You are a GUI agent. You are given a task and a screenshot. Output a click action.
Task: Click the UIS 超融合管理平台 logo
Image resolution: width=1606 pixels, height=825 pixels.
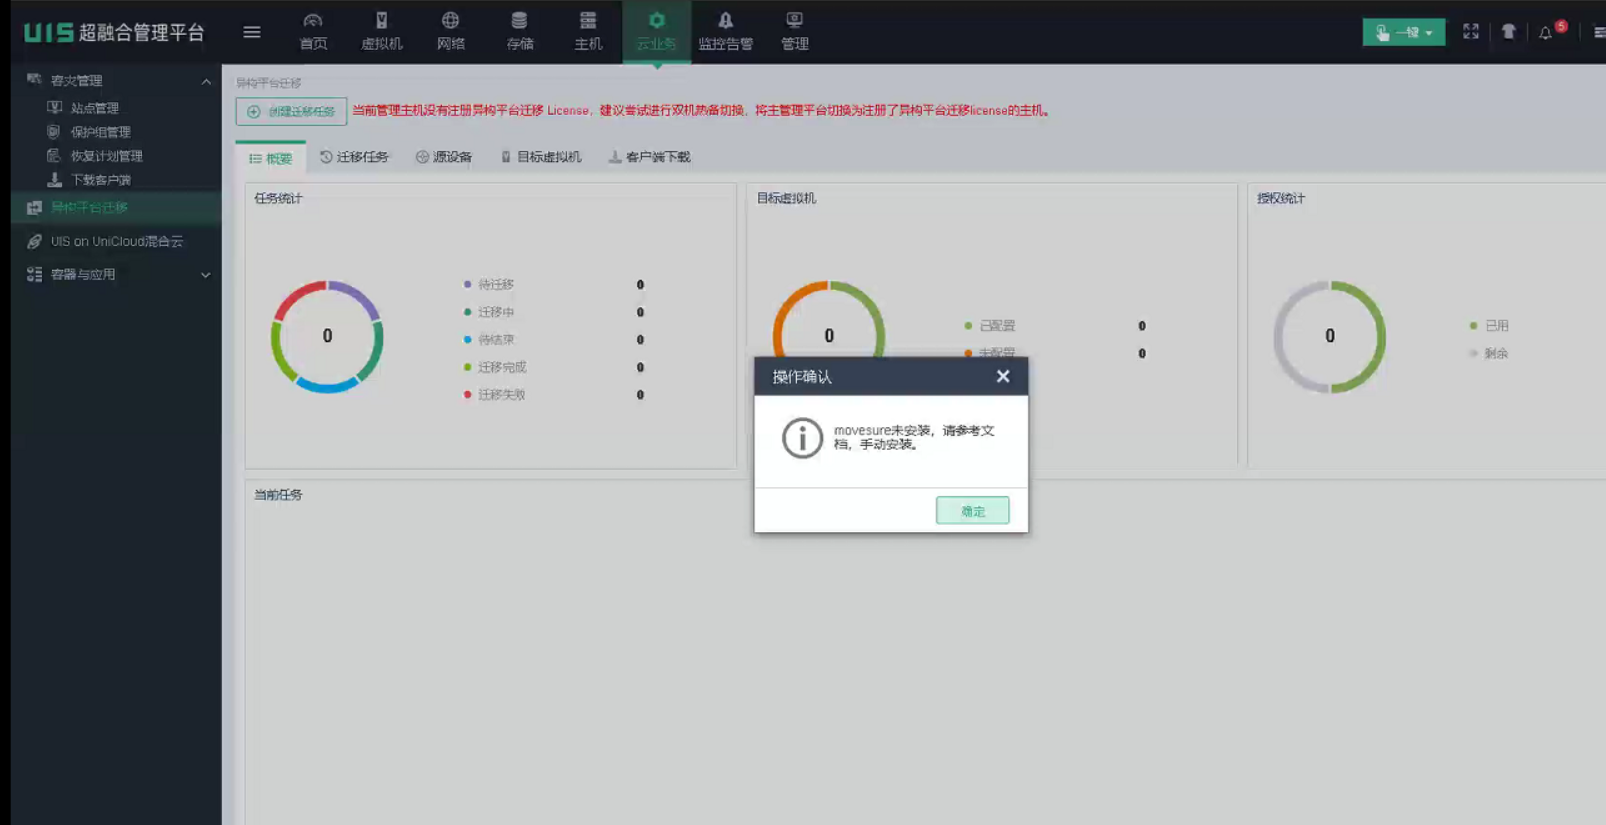[114, 32]
